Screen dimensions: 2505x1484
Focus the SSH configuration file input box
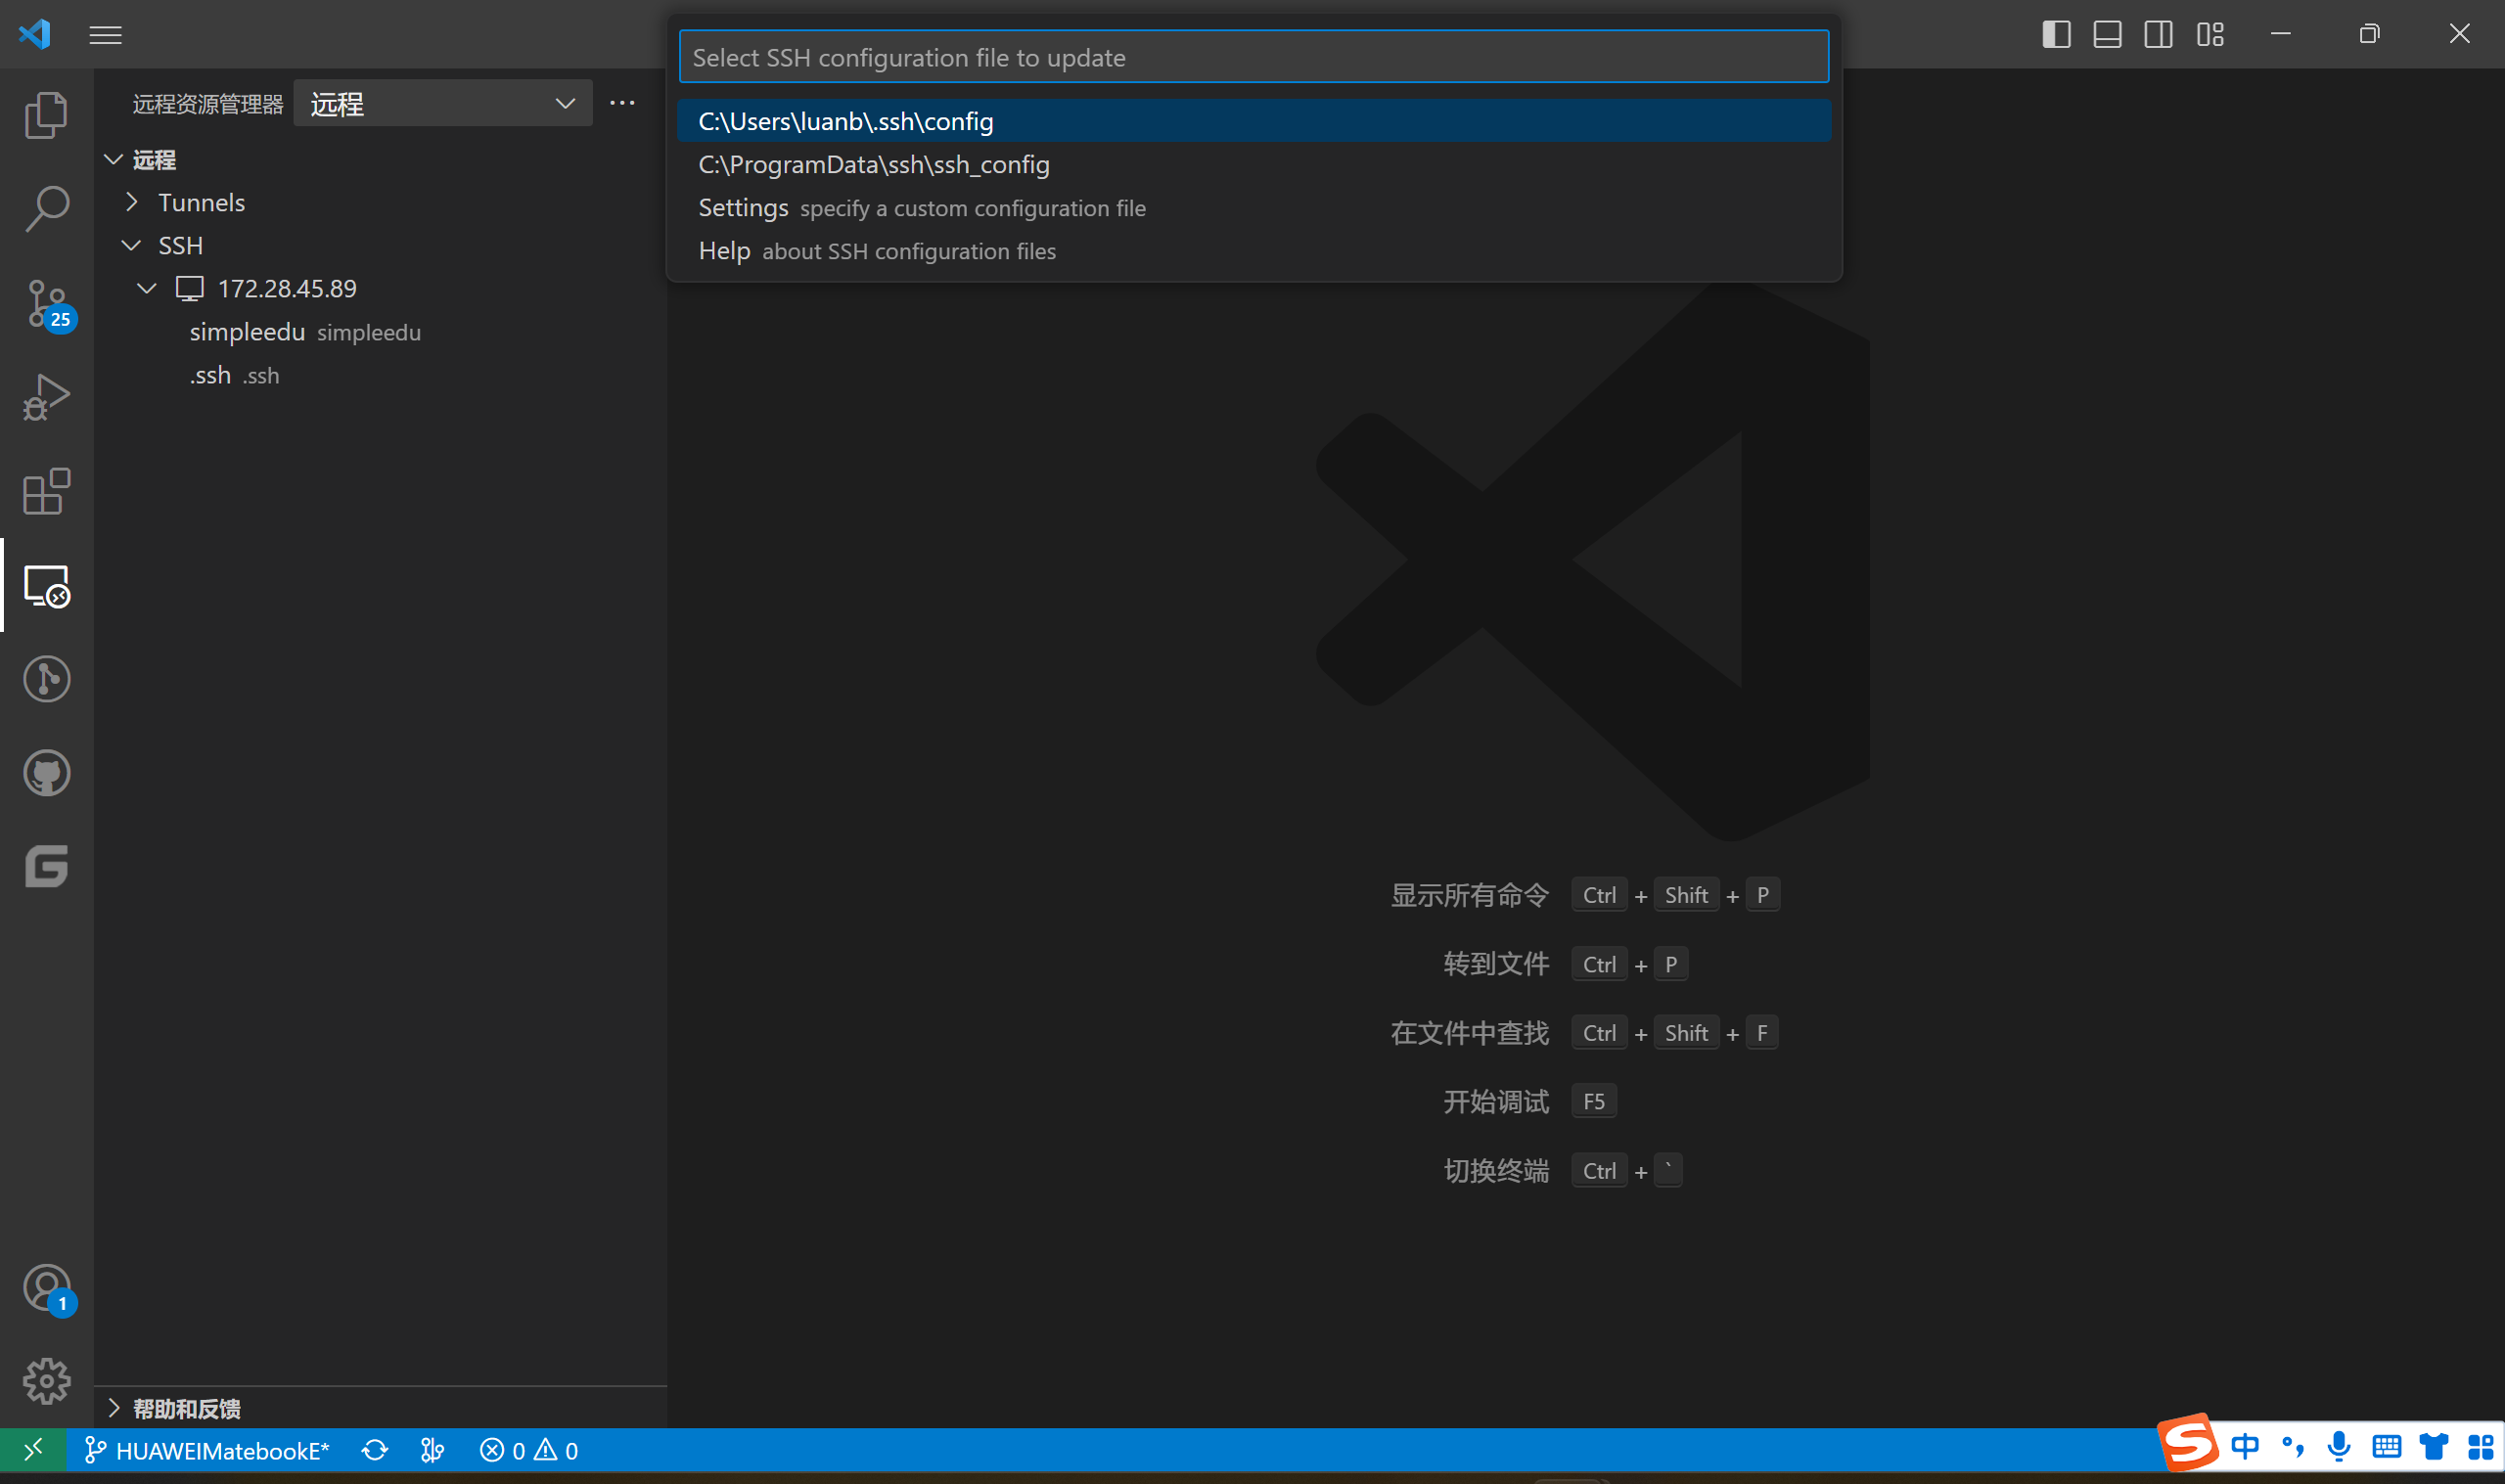click(x=1254, y=57)
